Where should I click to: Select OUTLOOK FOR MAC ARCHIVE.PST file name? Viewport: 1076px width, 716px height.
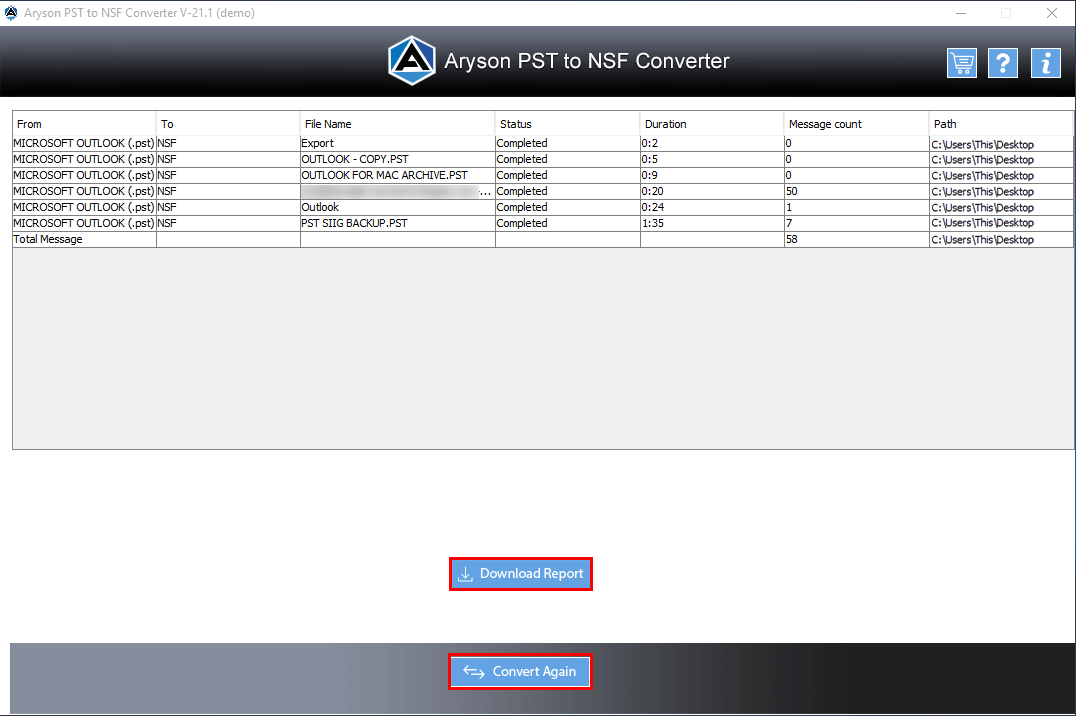397,176
